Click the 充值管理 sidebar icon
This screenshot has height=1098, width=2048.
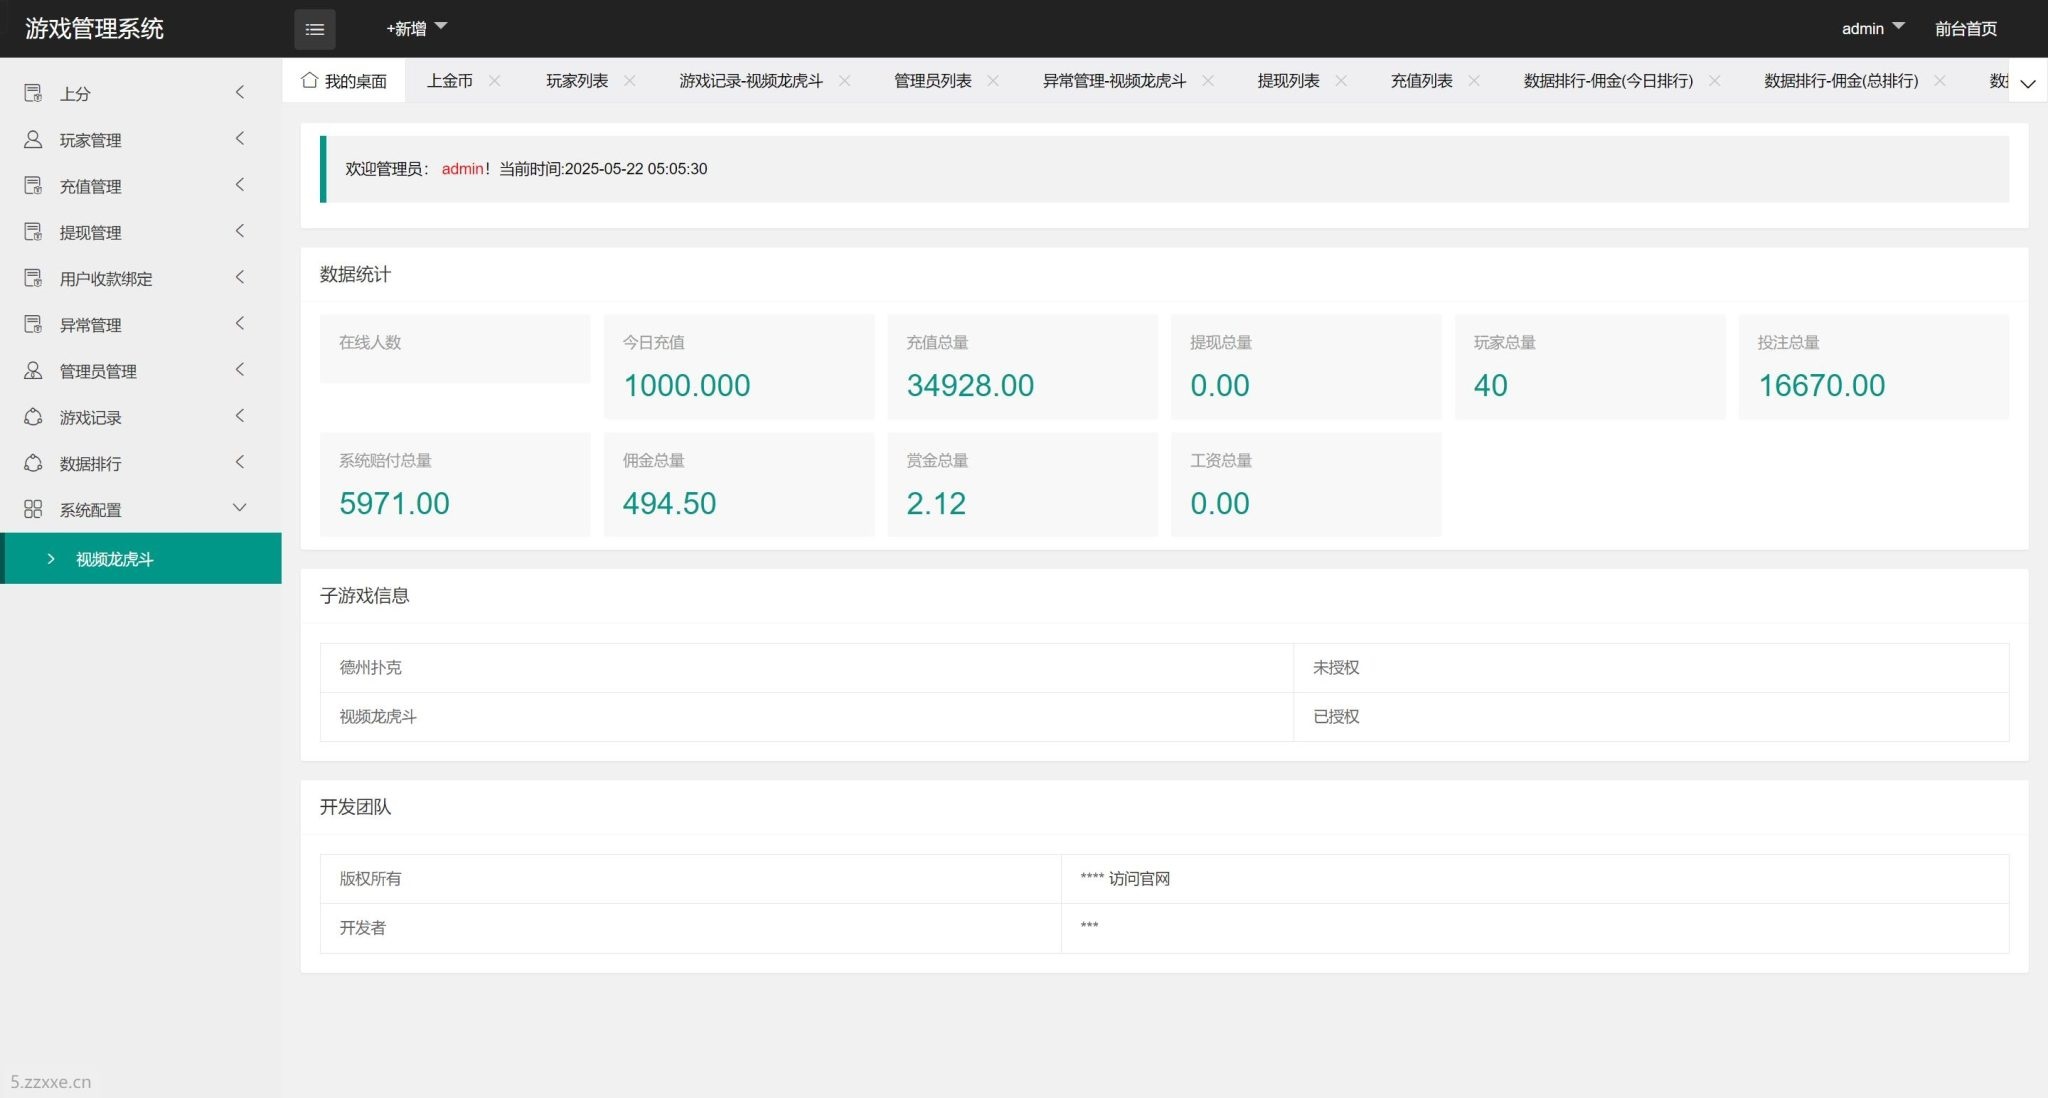coord(33,186)
